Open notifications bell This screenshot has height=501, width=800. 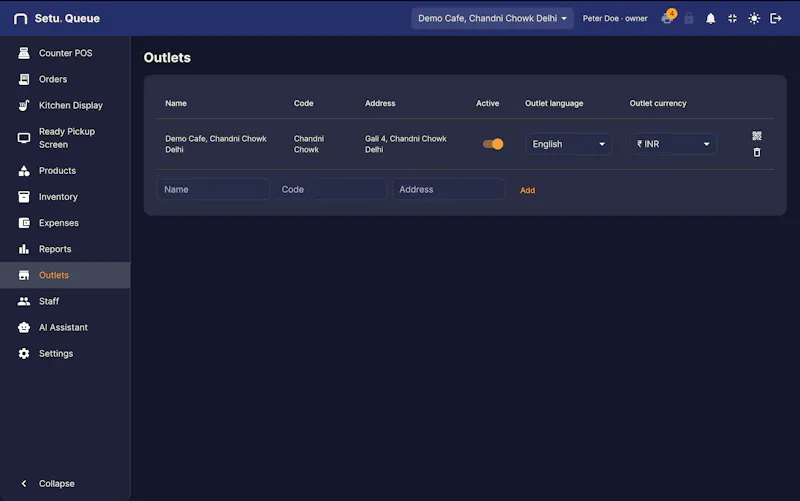pos(710,18)
